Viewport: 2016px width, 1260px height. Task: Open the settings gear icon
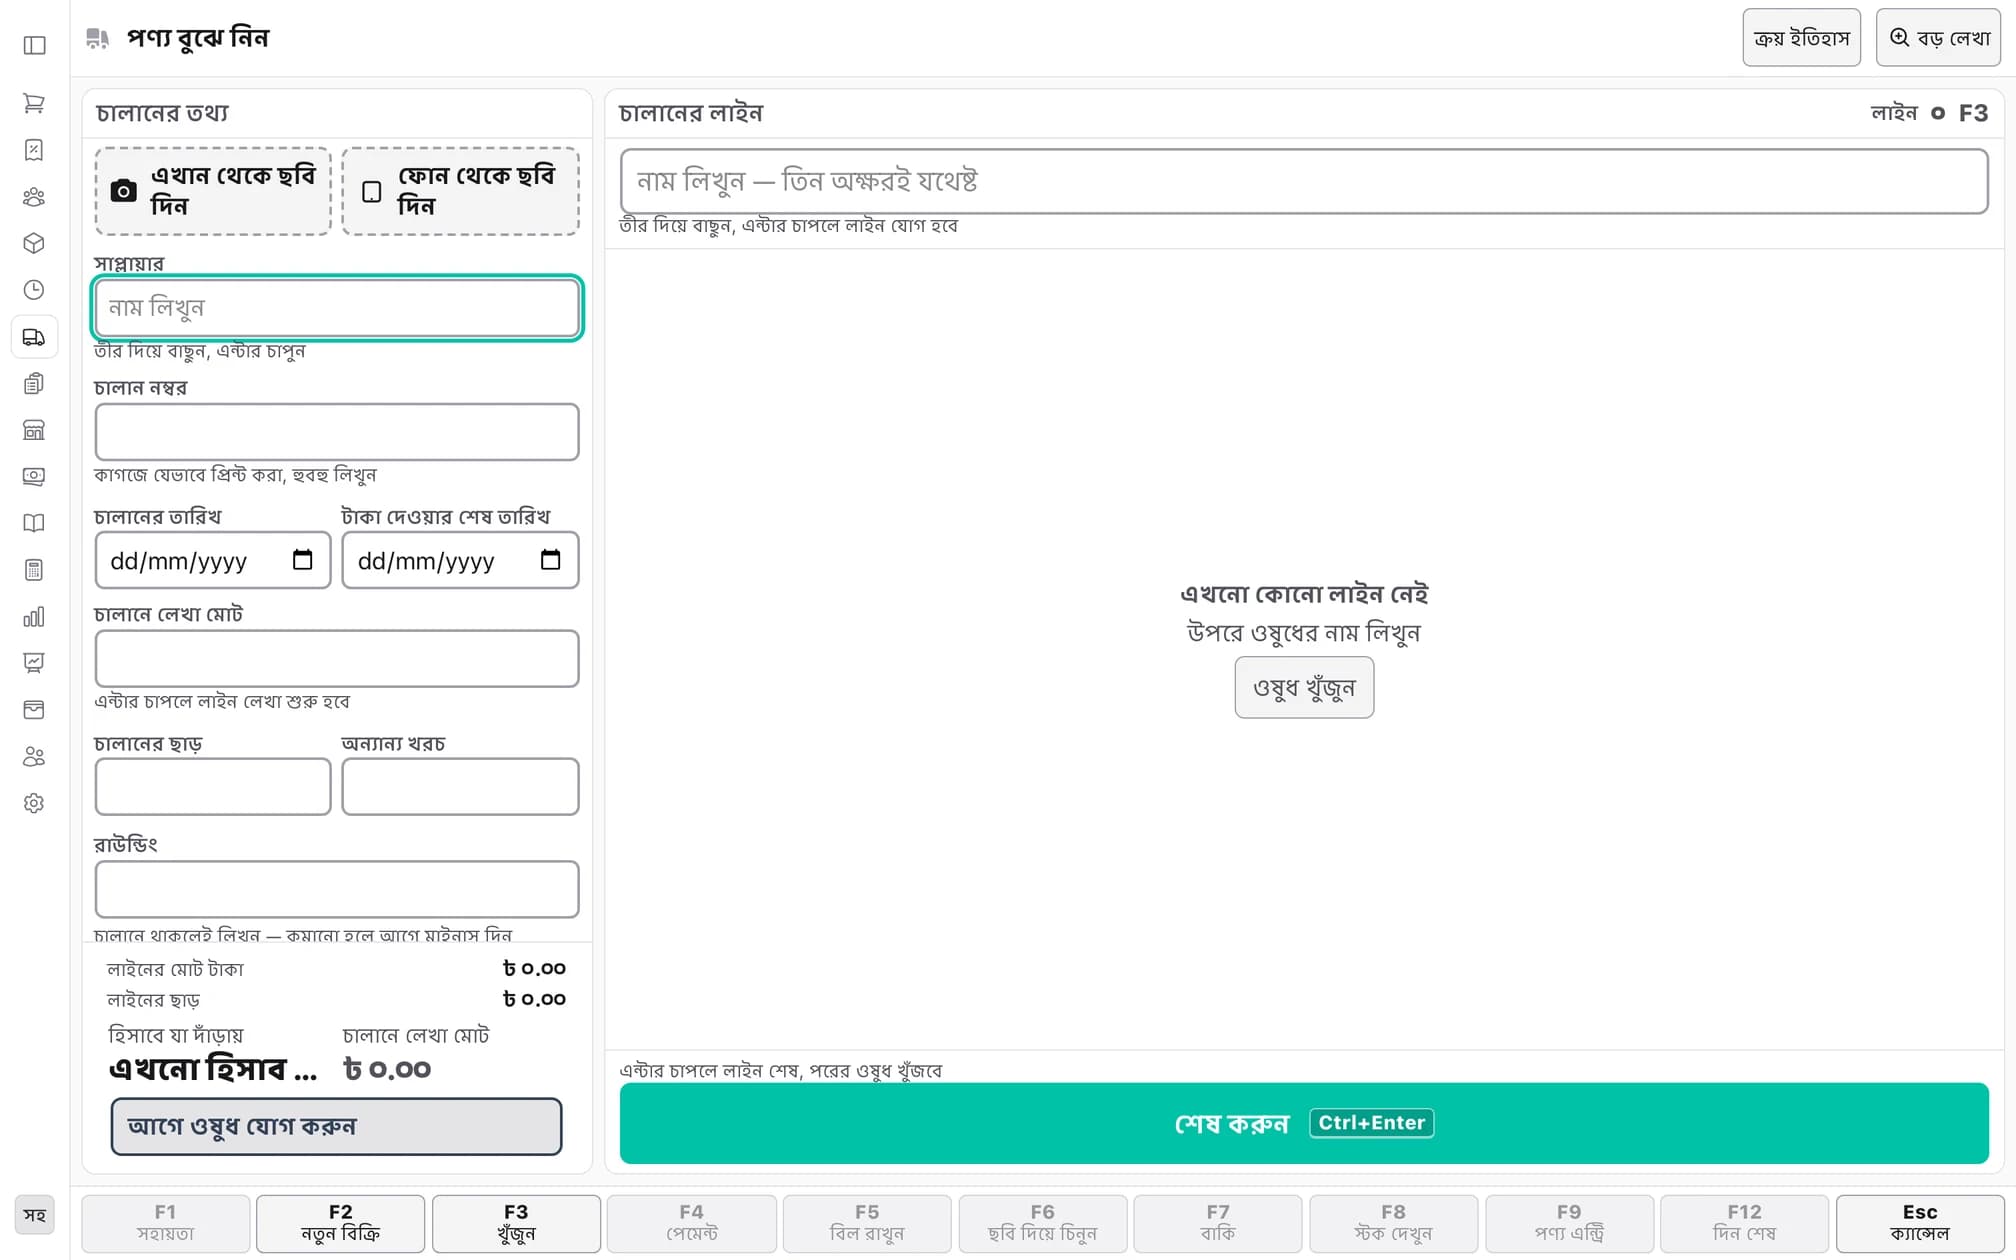click(34, 803)
